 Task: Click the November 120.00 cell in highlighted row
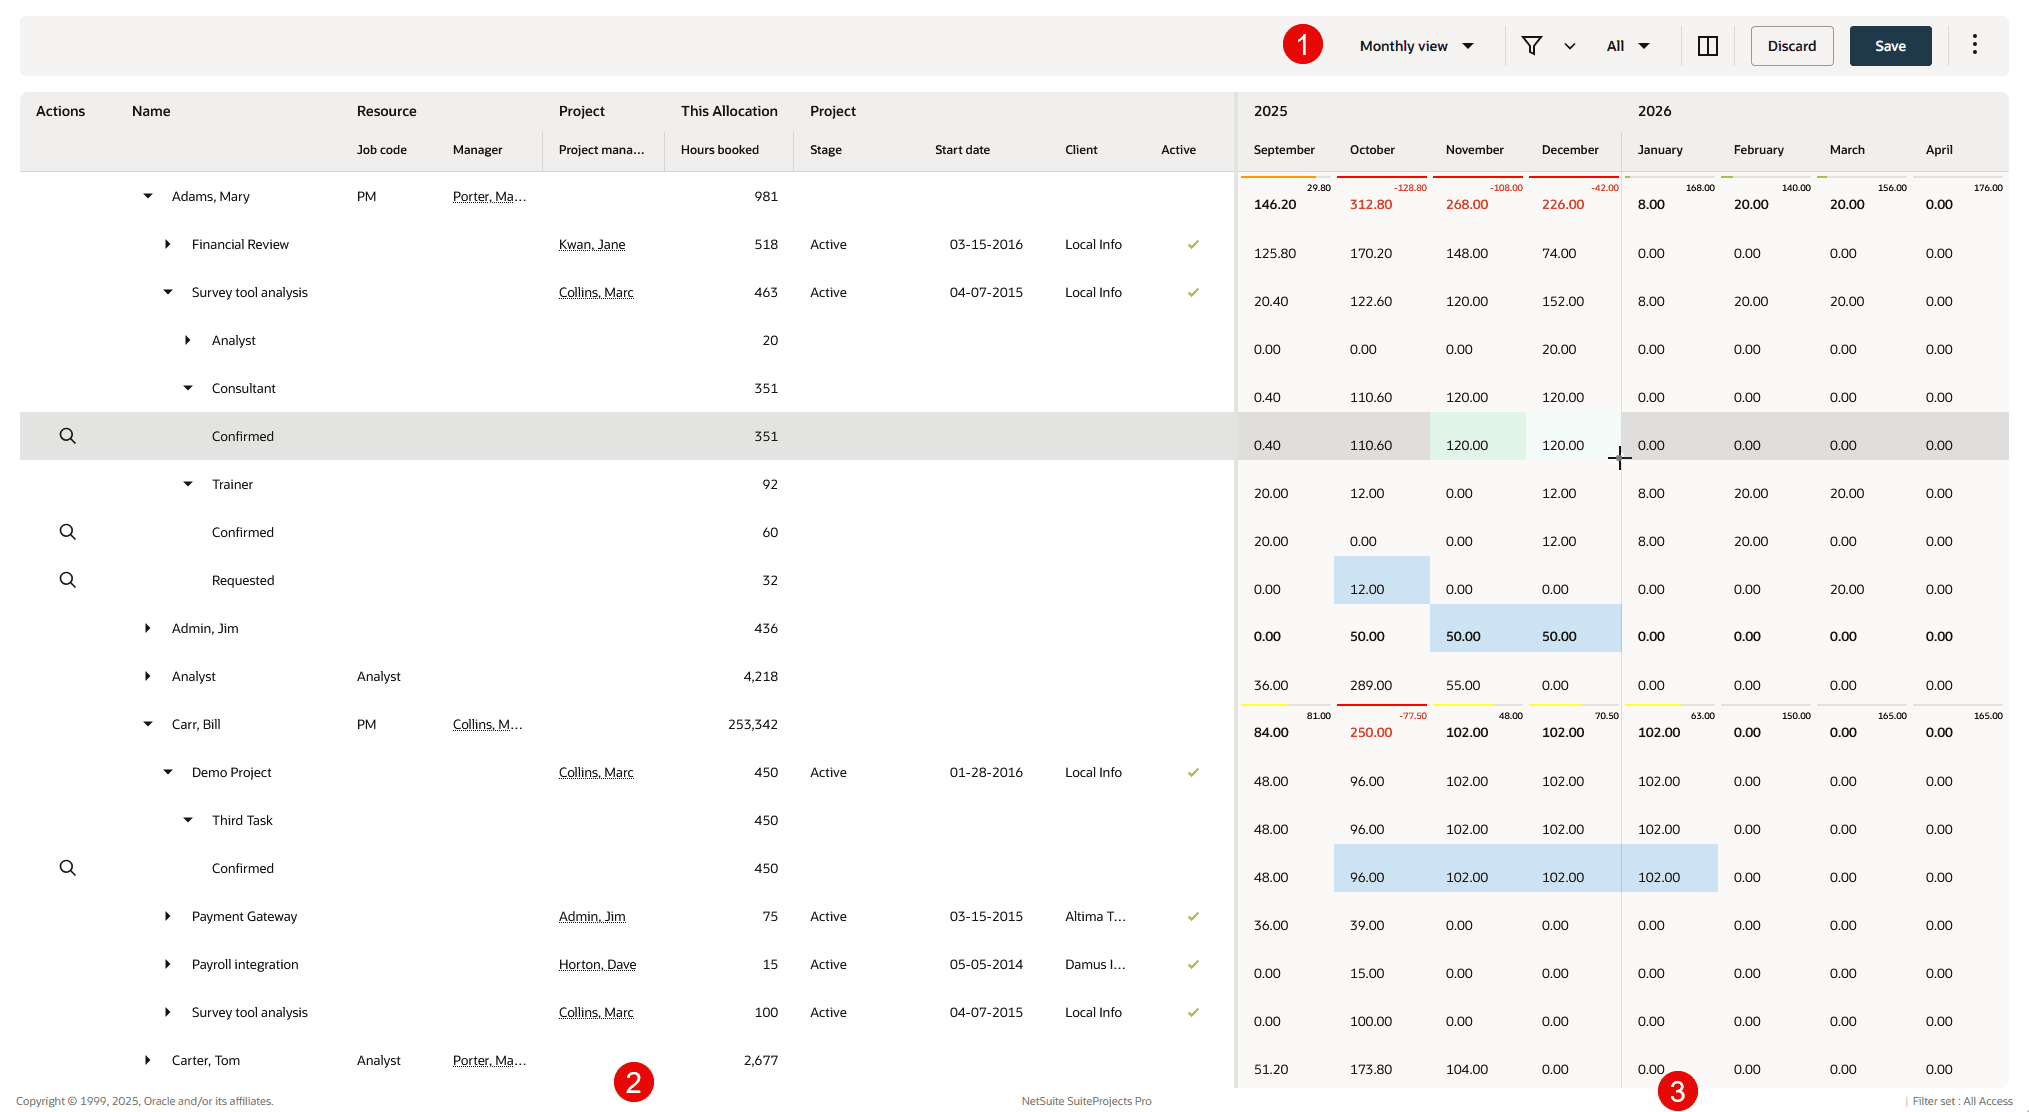(1476, 437)
